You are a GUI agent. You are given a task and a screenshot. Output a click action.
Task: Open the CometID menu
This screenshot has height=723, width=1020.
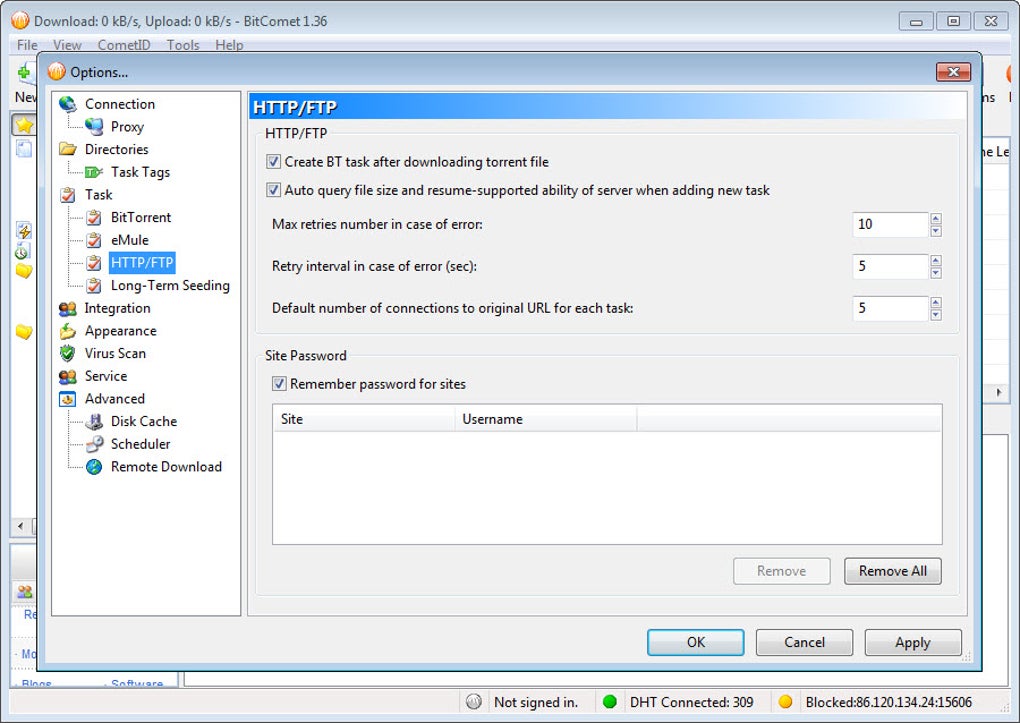pos(124,45)
